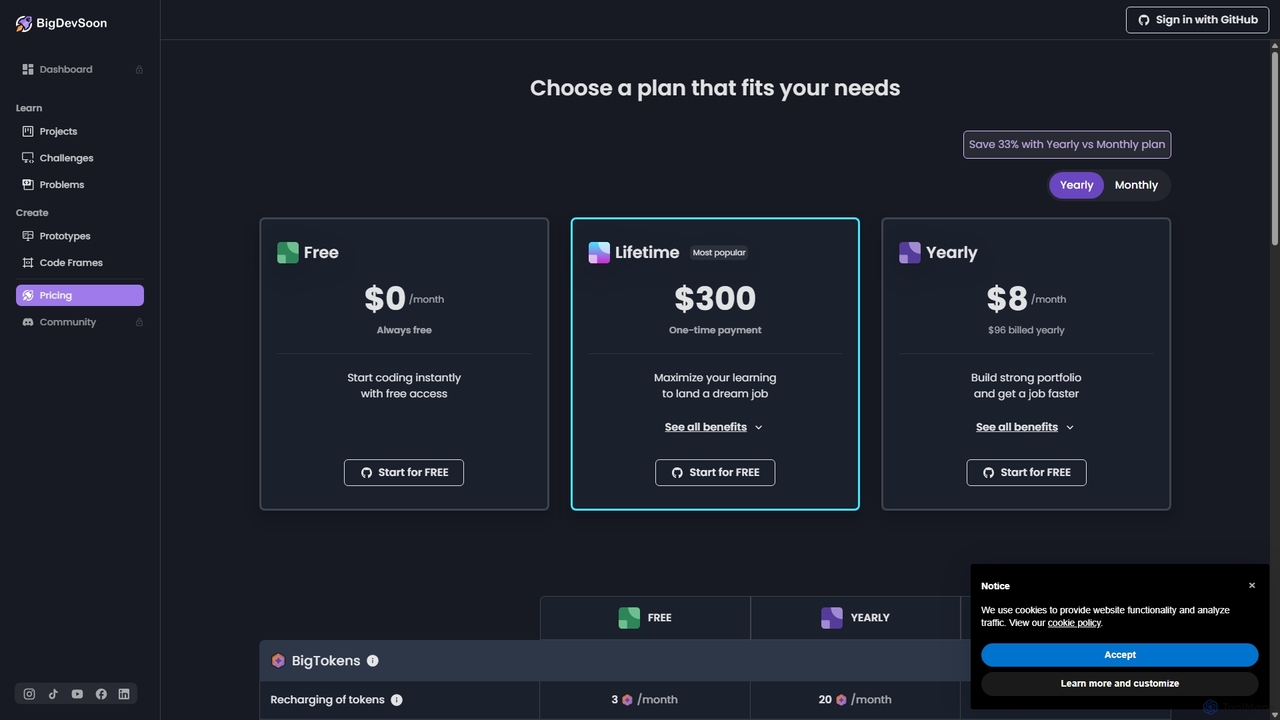Open LinkedIn social icon in sidebar
Image resolution: width=1280 pixels, height=720 pixels.
(124, 694)
